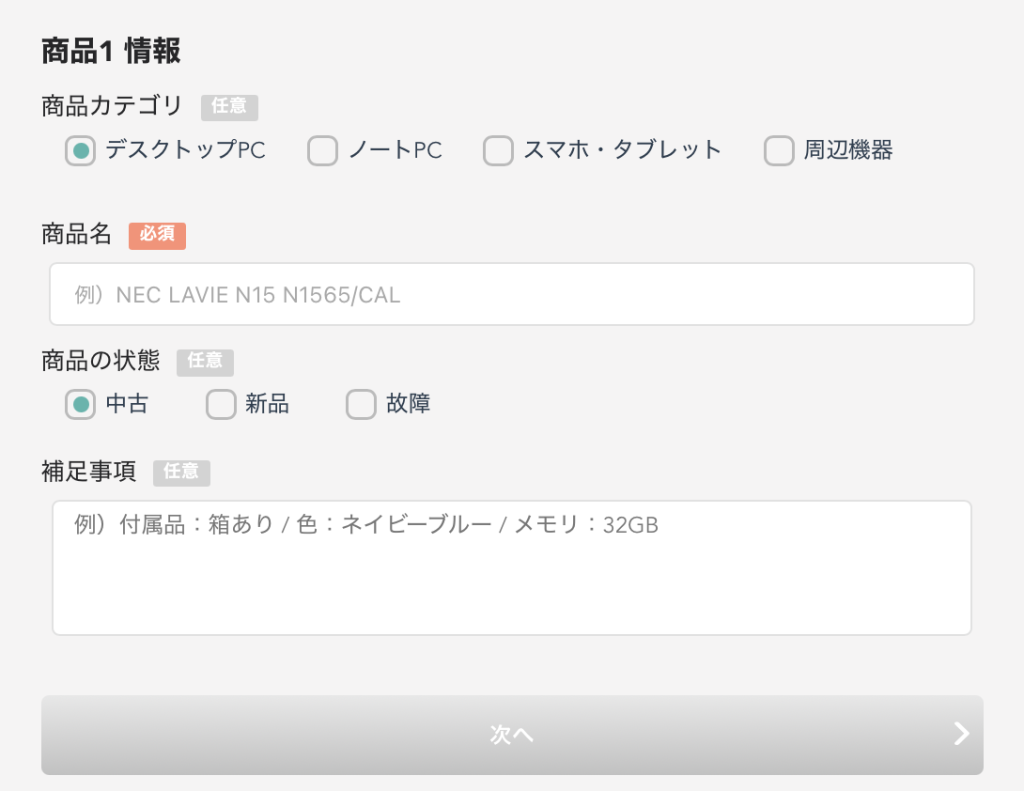Screen dimensions: 1024x791
Task: Click the 商品名 text input field
Action: (511, 294)
